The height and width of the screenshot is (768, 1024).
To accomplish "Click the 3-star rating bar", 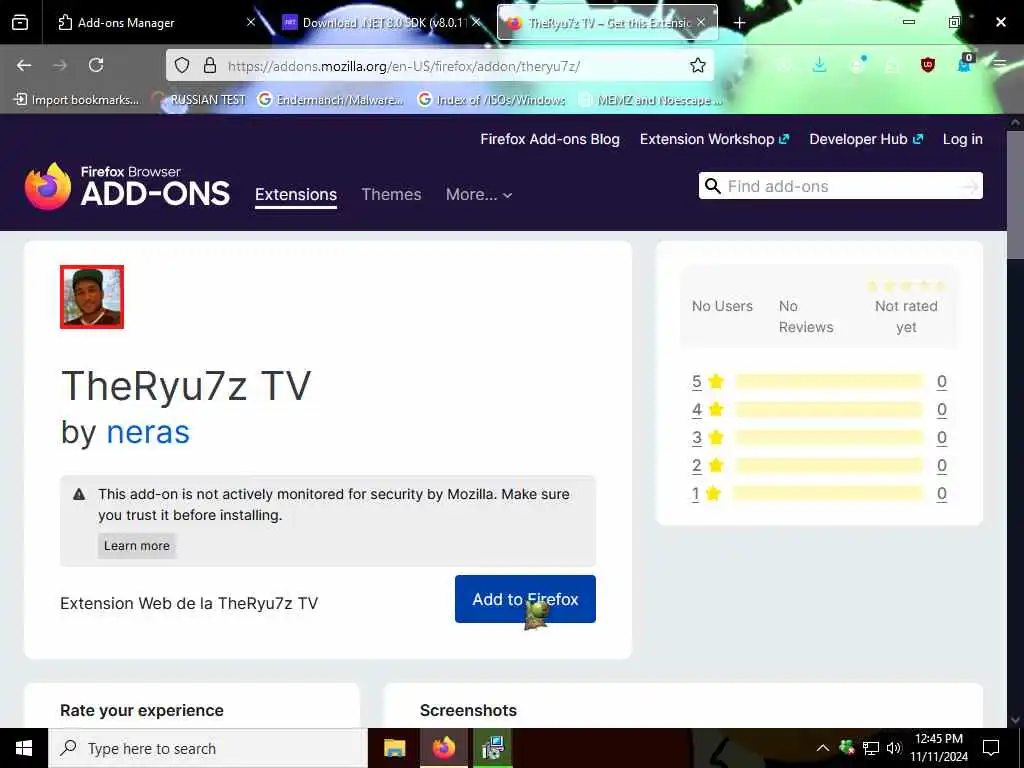I will [x=829, y=438].
